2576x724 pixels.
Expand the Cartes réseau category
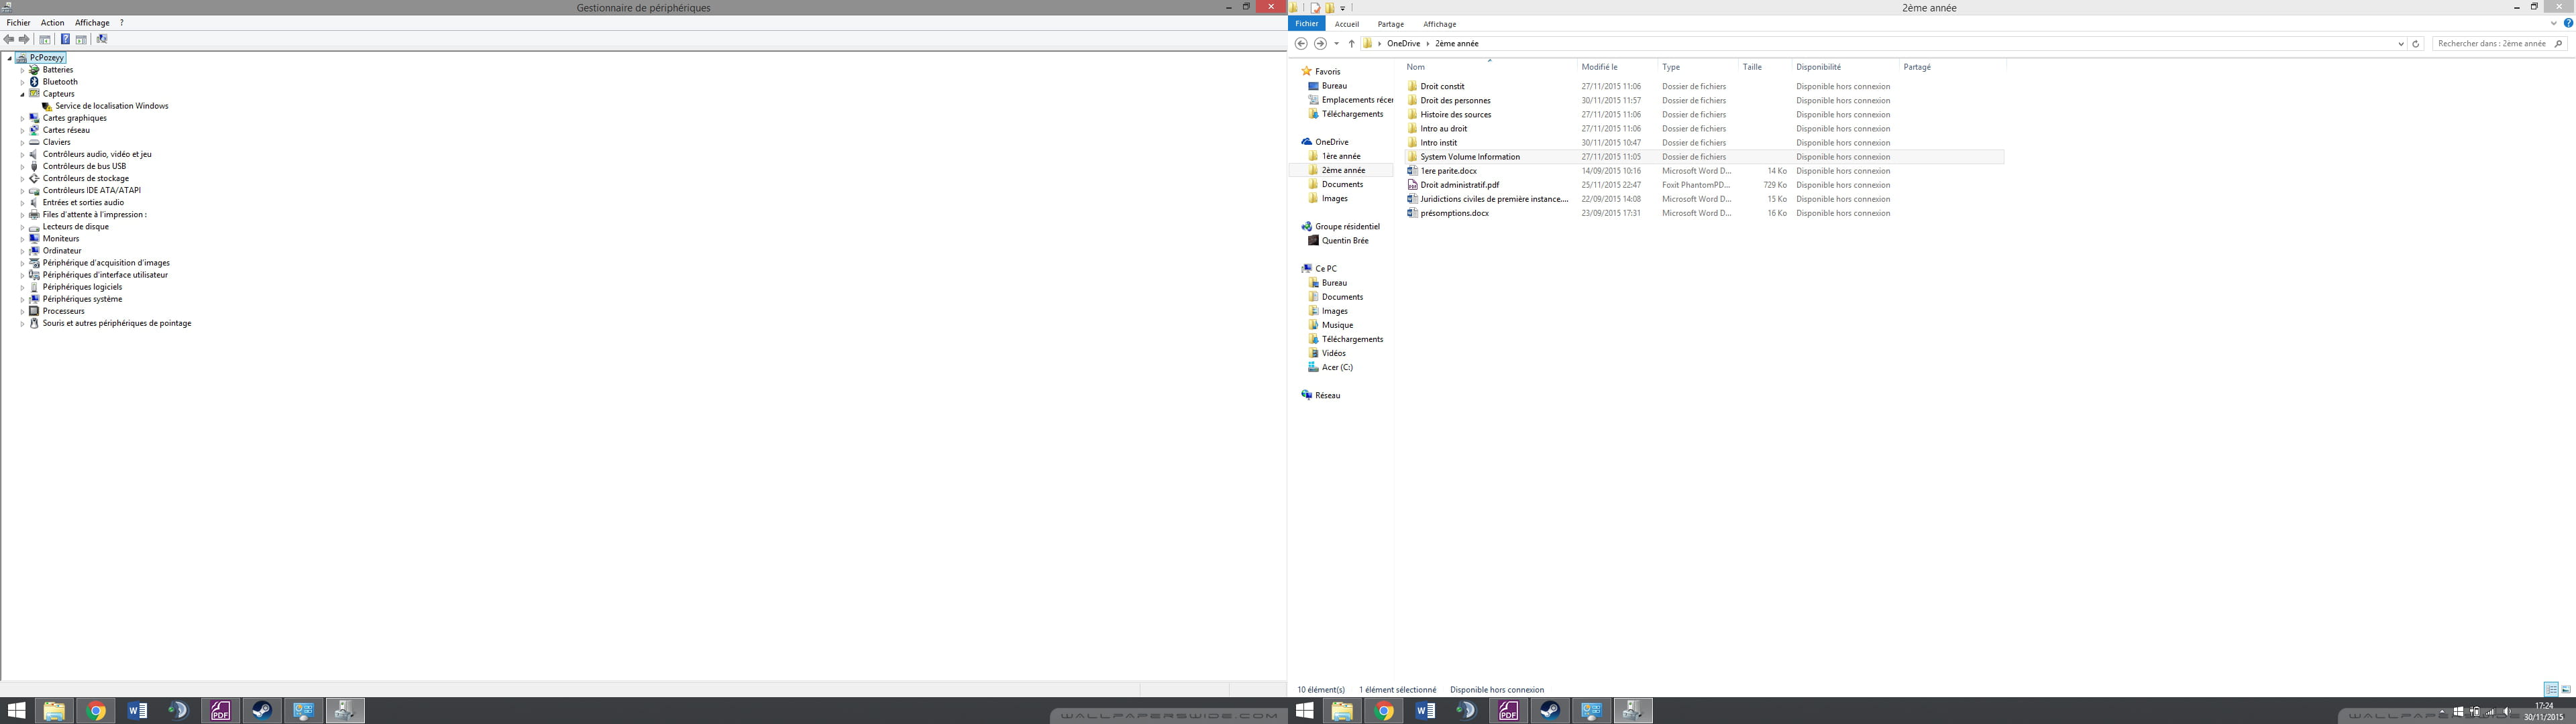[22, 130]
